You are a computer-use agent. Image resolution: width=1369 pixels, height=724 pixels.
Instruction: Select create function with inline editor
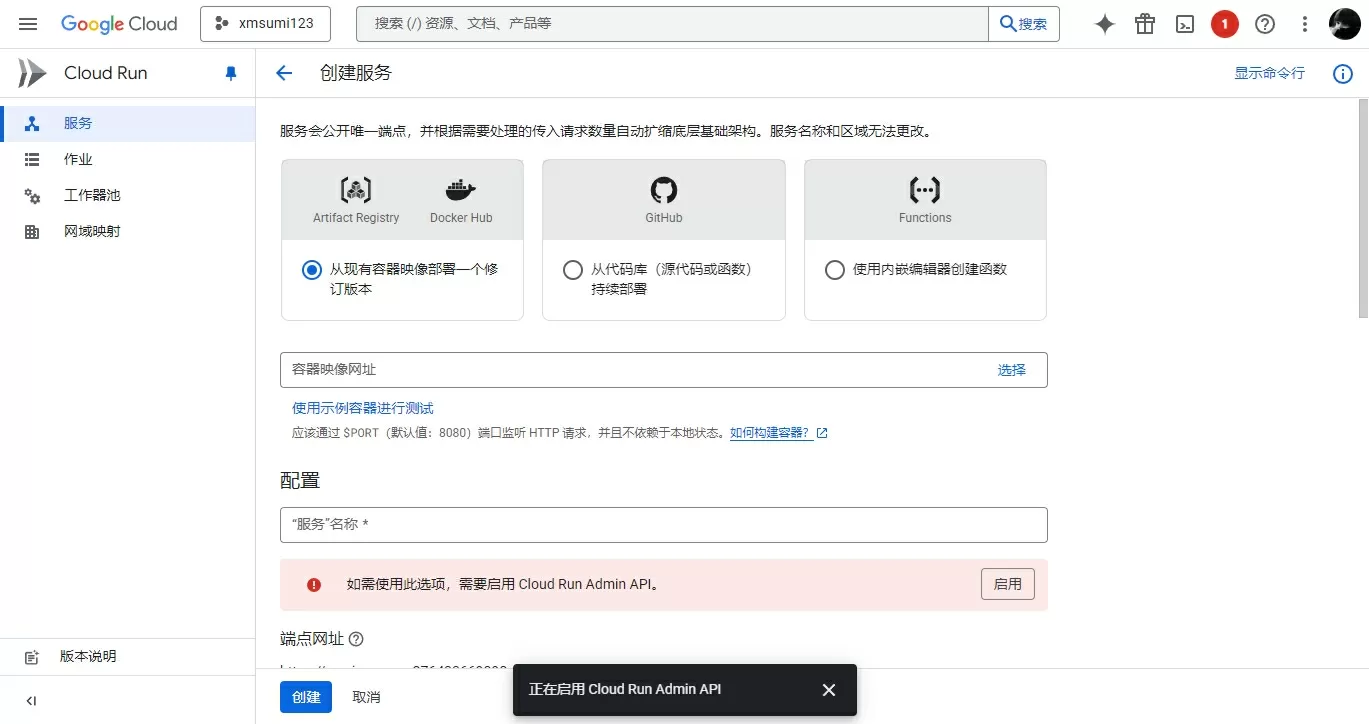(835, 270)
